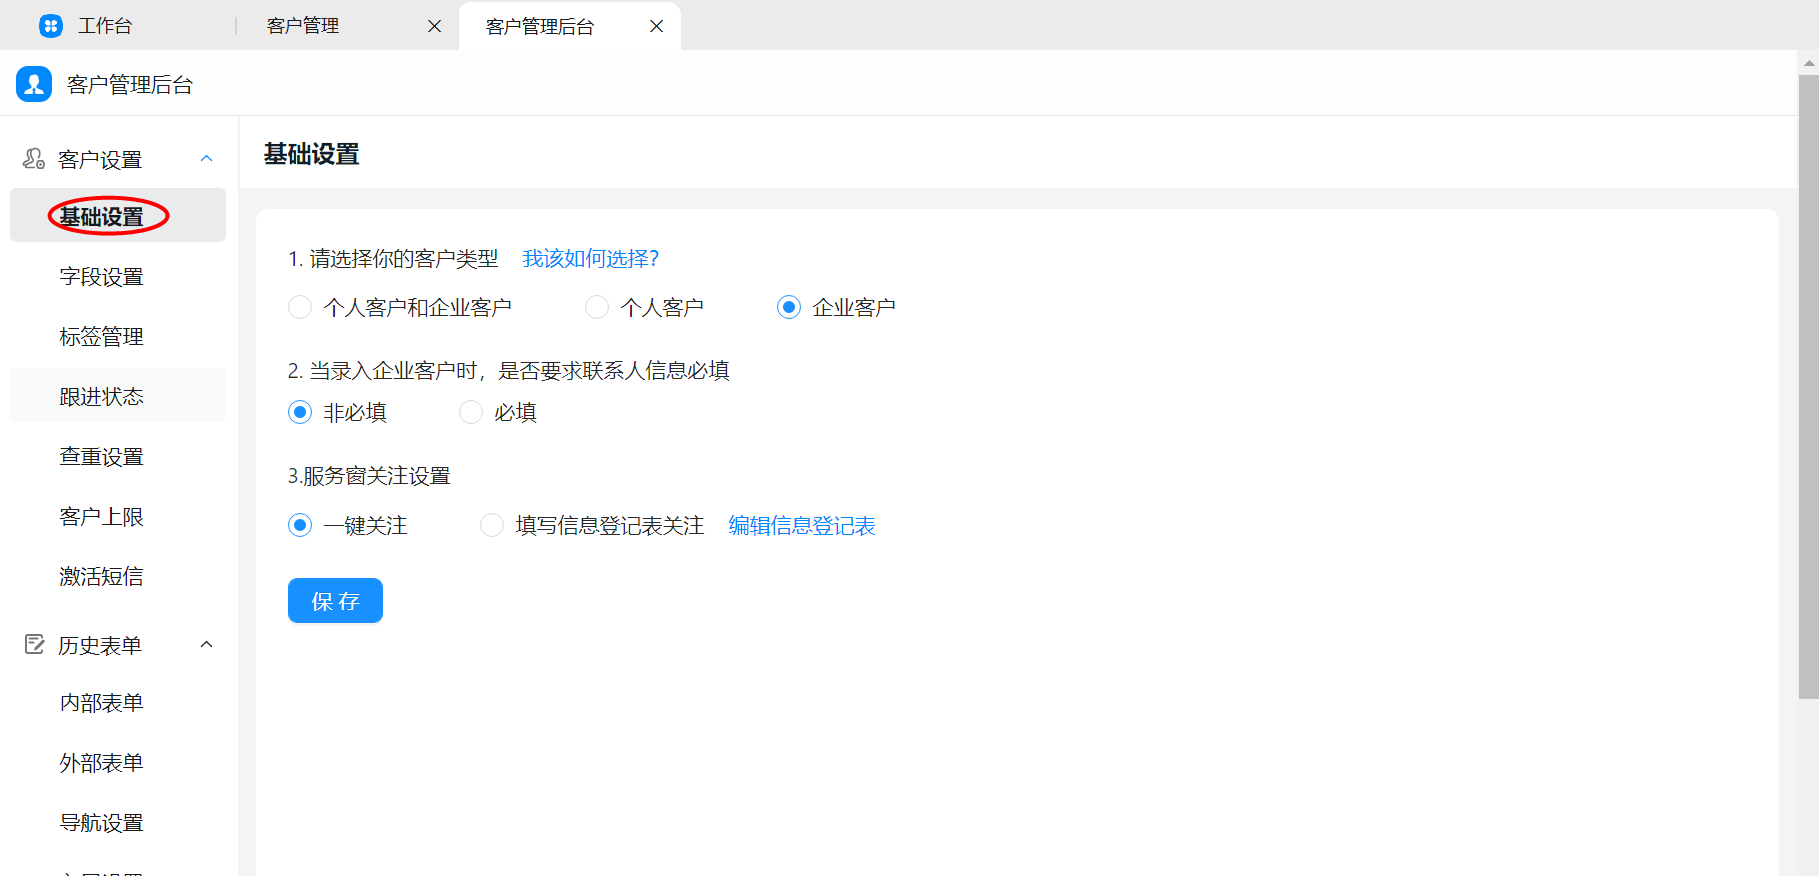Open the 编辑信息登记表 link
This screenshot has height=876, width=1819.
[x=802, y=526]
